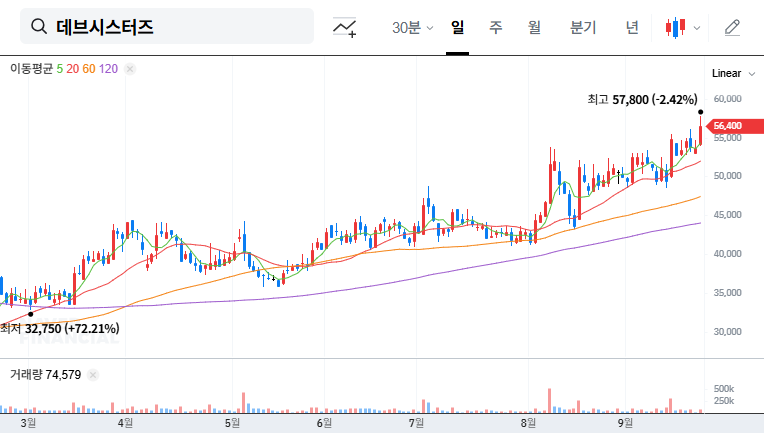Click the 60,000 price axis label
The height and width of the screenshot is (433, 764).
727,99
